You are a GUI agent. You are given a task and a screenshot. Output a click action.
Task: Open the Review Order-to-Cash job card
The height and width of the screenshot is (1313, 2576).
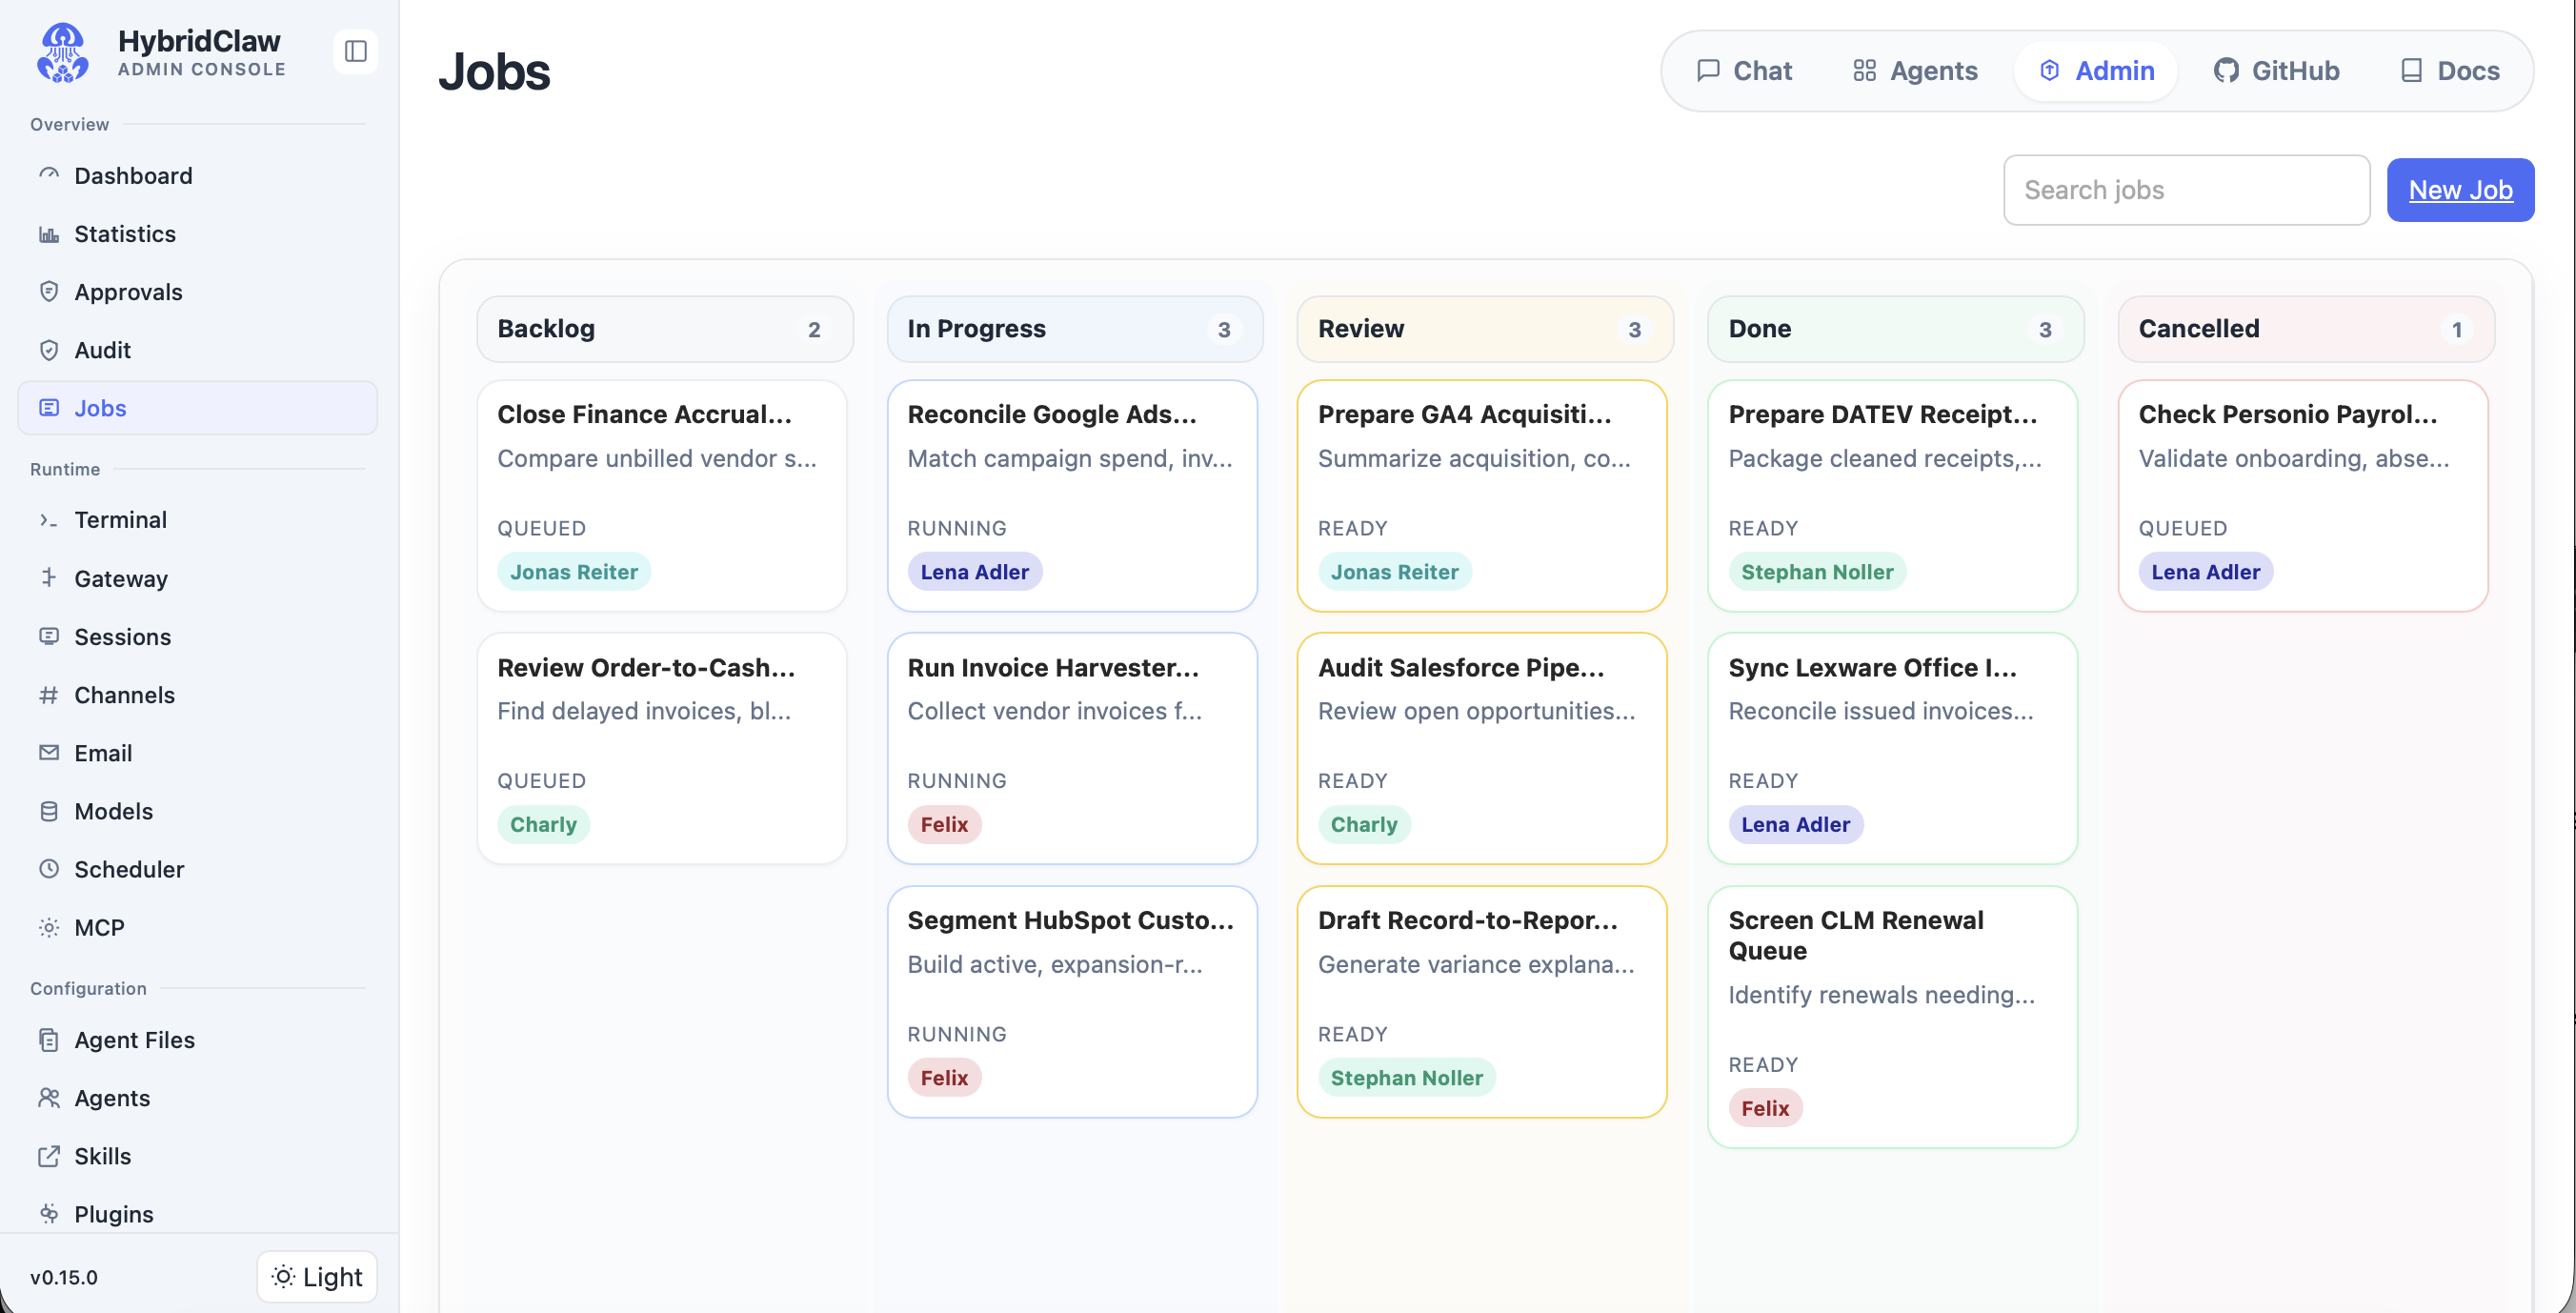tap(662, 748)
